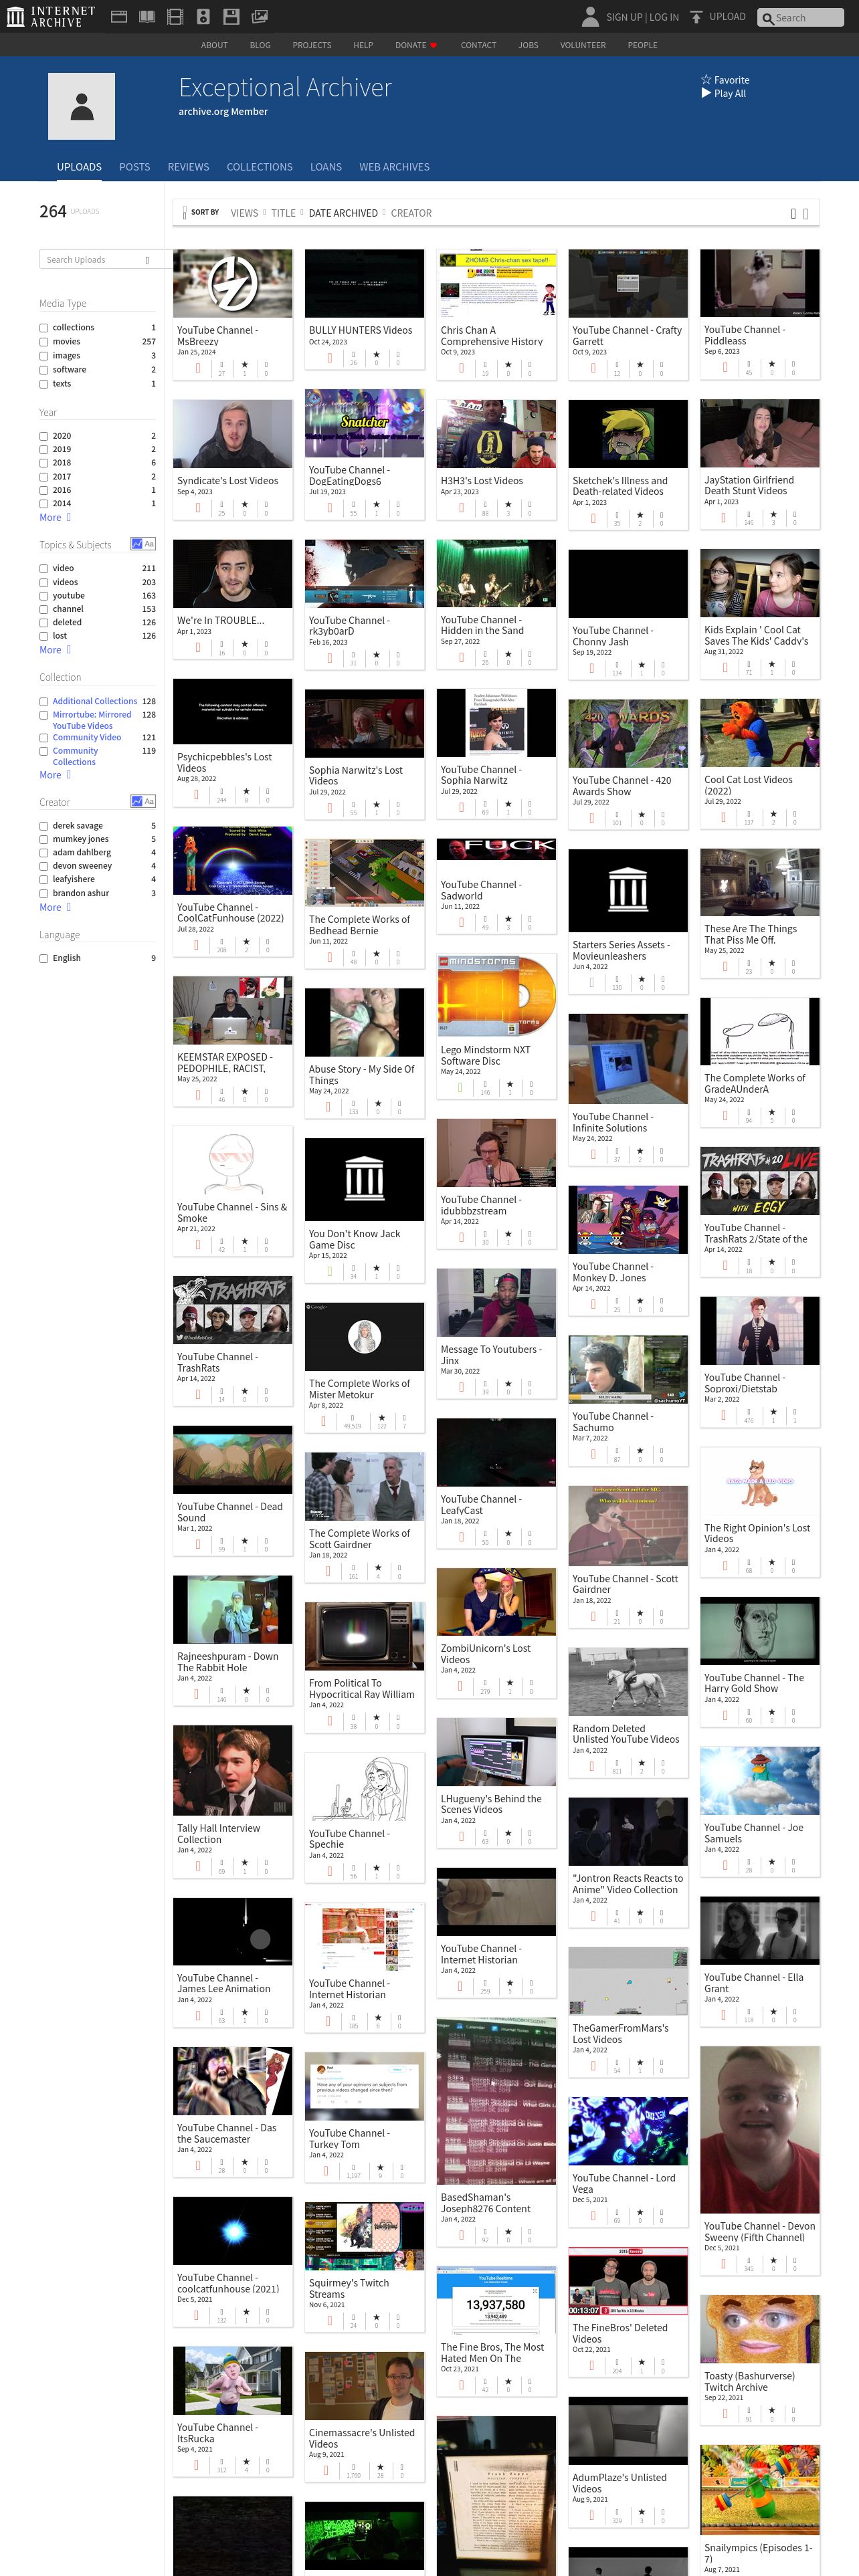The width and height of the screenshot is (859, 2576).
Task: Check the youtube topic checkbox
Action: (x=44, y=596)
